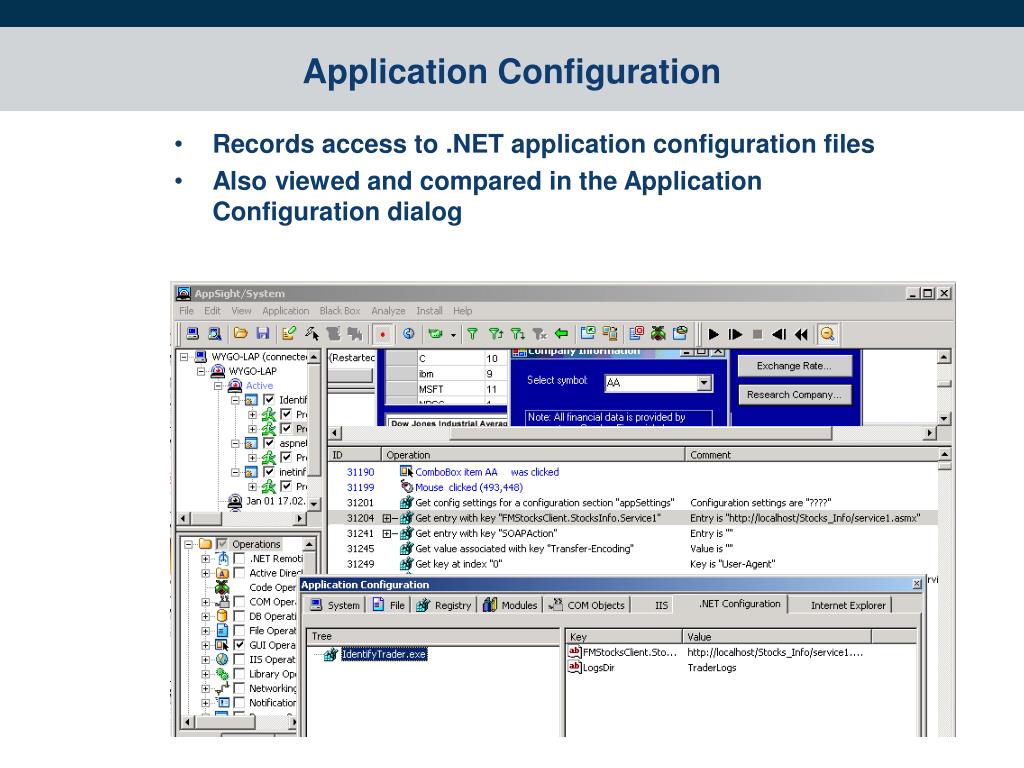Click the Play button in the toolbar
This screenshot has height=768, width=1024.
(x=713, y=334)
